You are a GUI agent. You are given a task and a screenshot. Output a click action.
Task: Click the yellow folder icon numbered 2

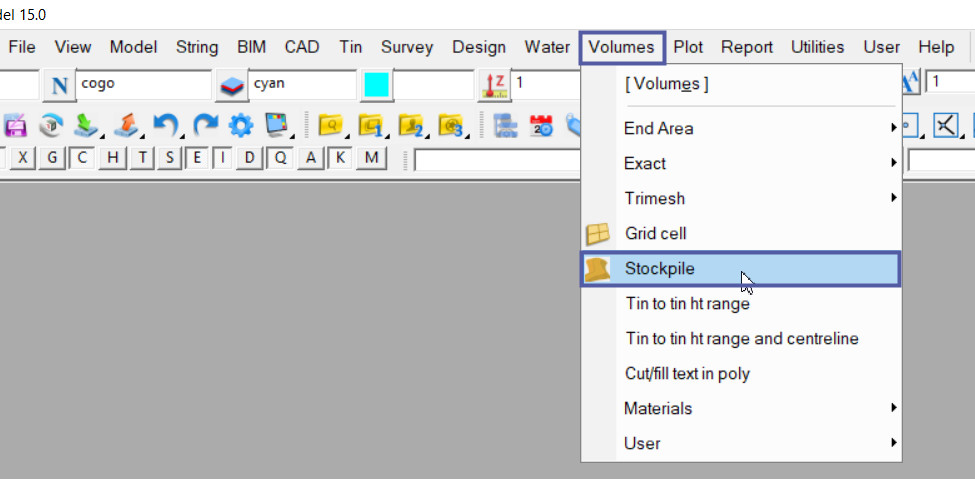pos(412,126)
